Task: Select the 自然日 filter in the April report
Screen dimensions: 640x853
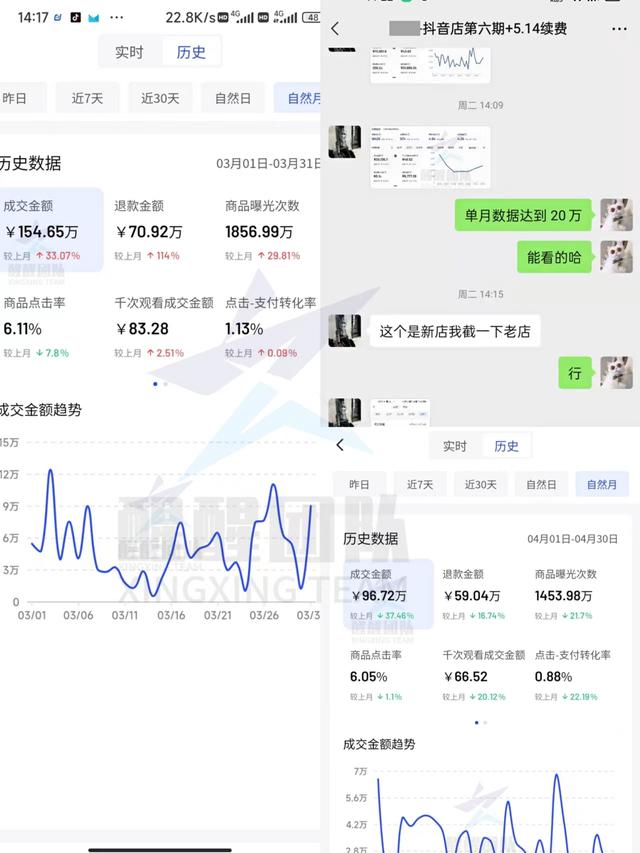Action: click(x=541, y=484)
